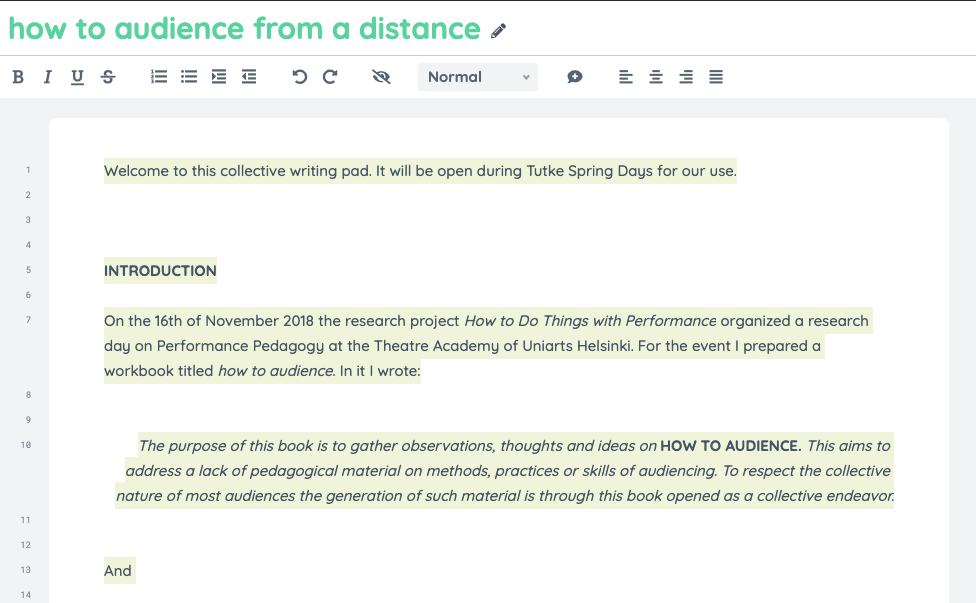Toggle italic formatting
This screenshot has width=976, height=603.
coord(47,77)
